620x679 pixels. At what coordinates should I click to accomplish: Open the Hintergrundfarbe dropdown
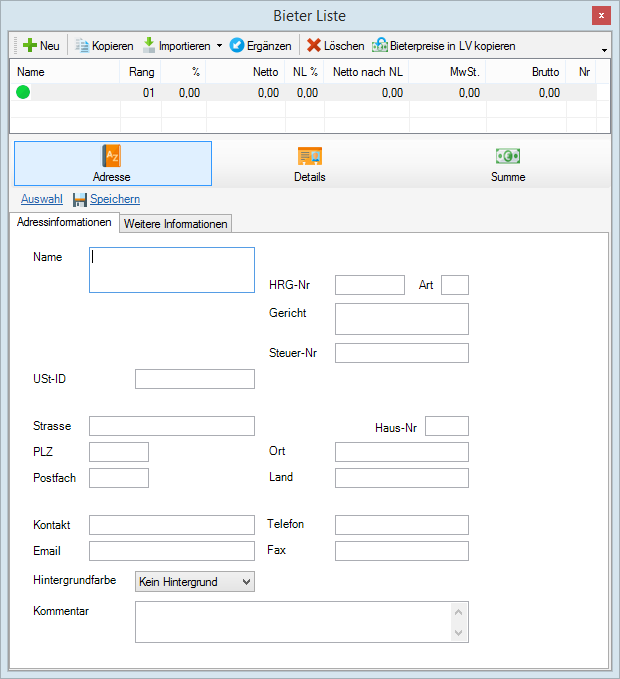click(195, 582)
